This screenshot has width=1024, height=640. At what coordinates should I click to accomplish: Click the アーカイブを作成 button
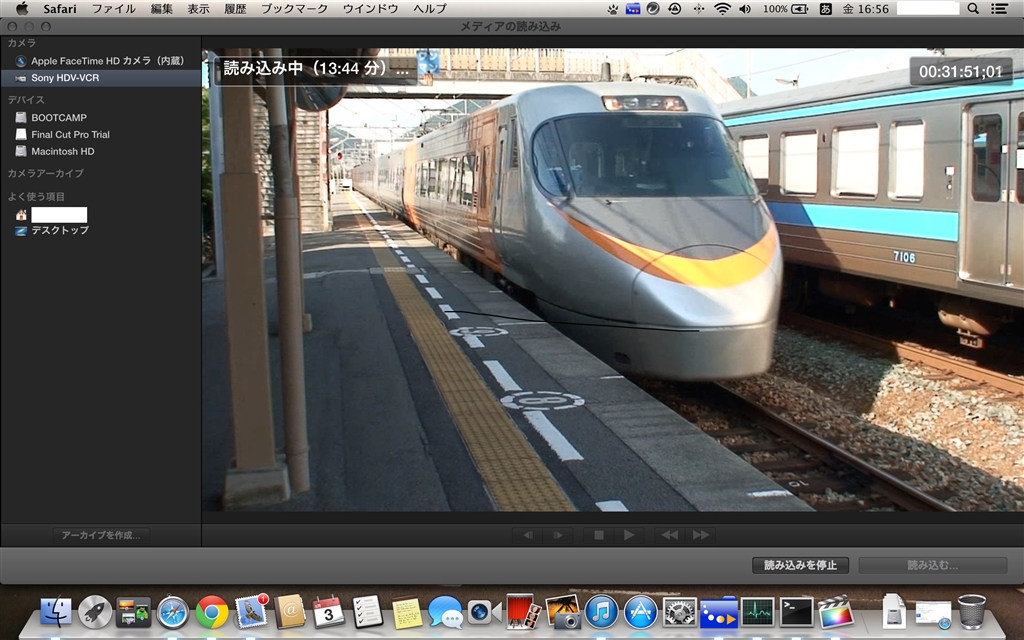[101, 535]
